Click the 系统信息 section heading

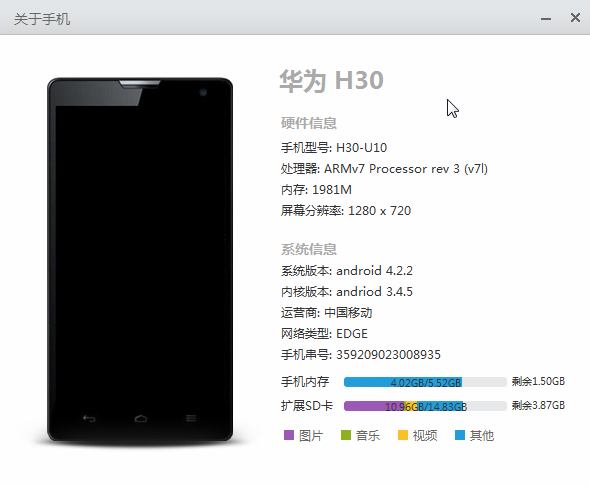(x=309, y=249)
